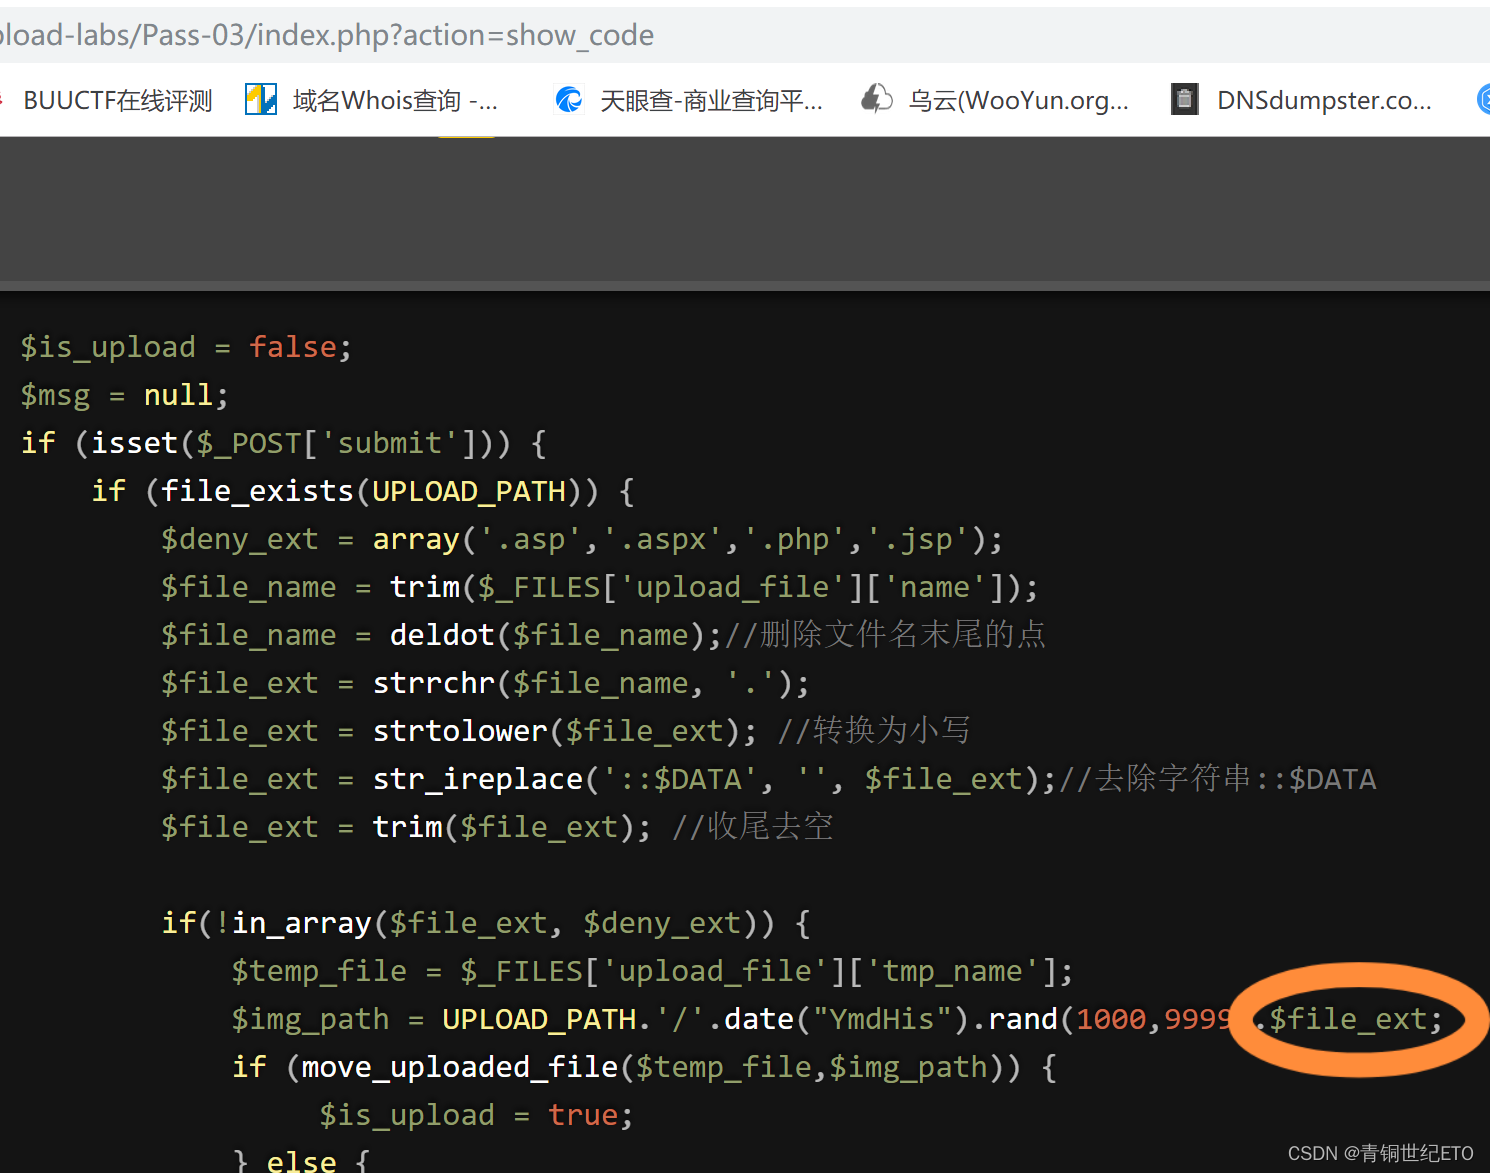
Task: Click the '} else {' line
Action: [301, 1160]
